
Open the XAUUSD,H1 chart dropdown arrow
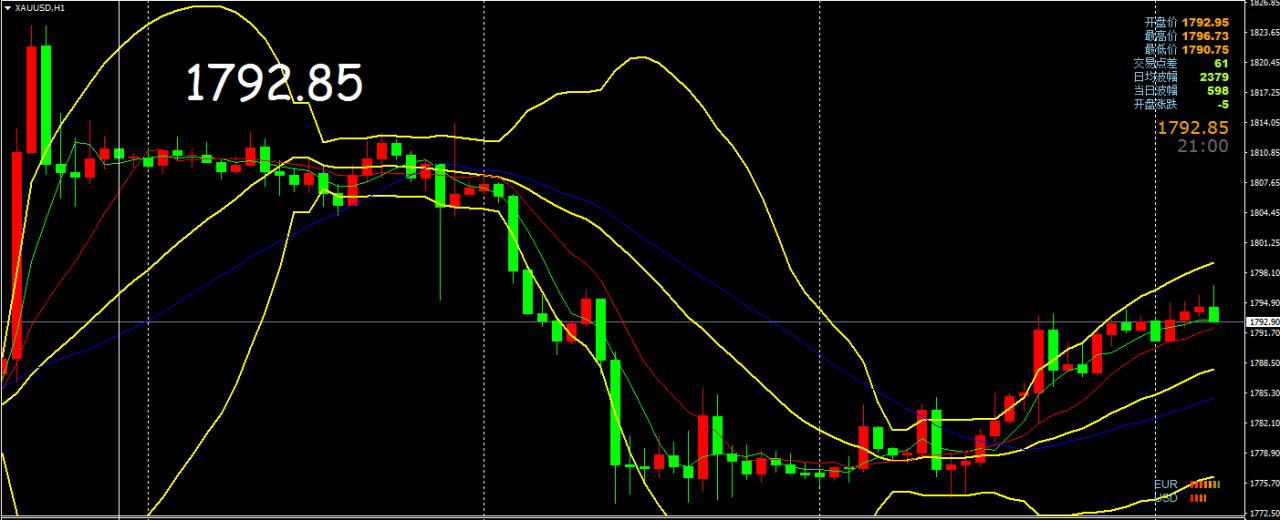8,7
